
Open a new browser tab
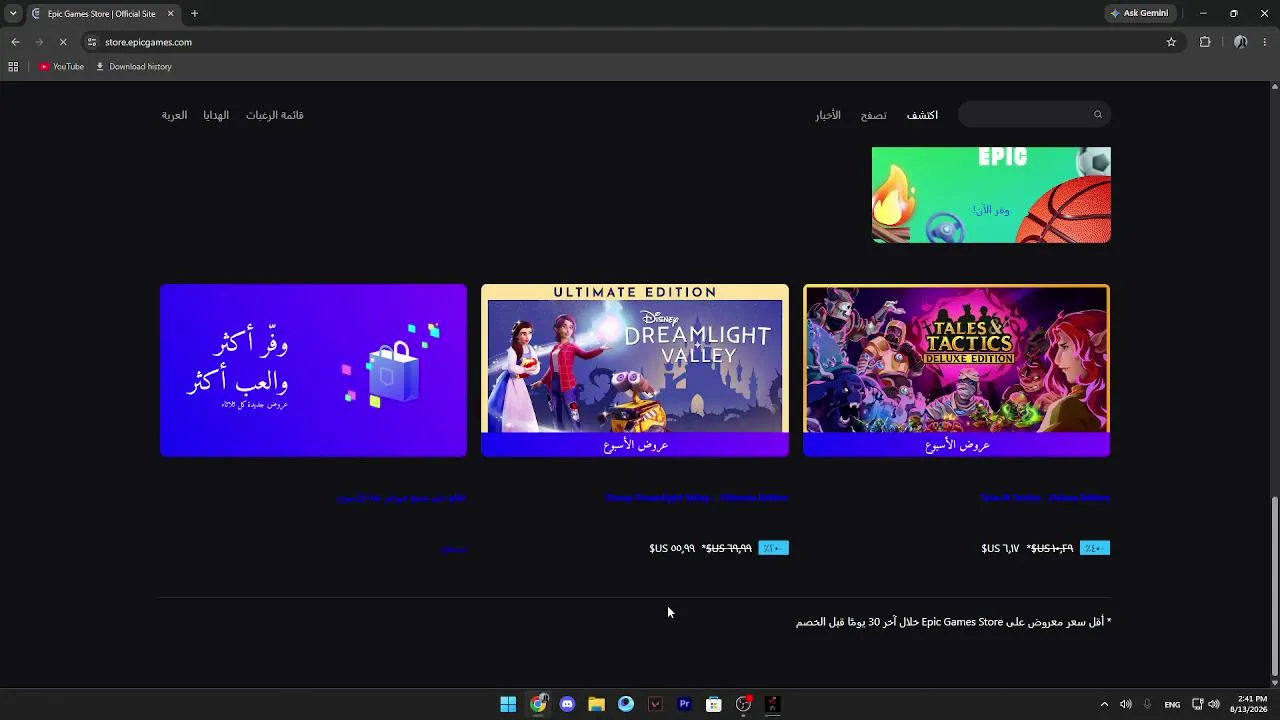194,14
